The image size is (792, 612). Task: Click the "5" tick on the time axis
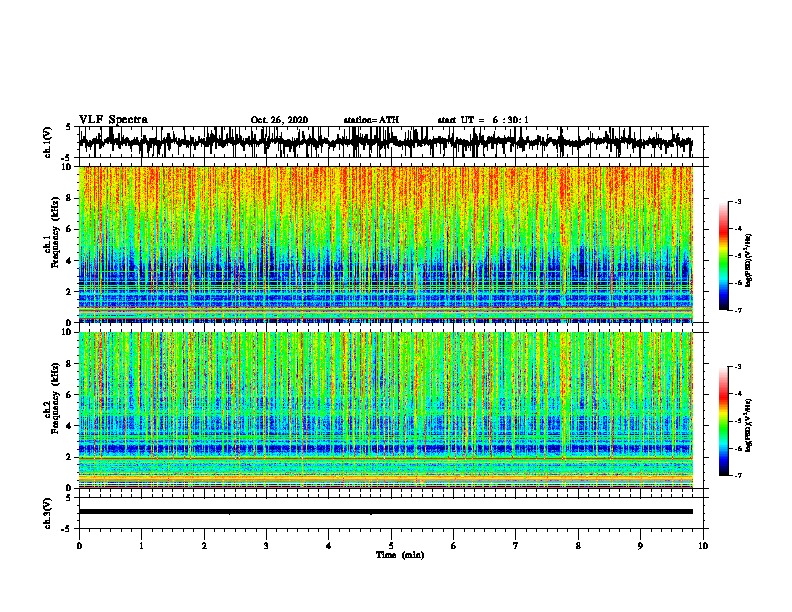coord(391,546)
